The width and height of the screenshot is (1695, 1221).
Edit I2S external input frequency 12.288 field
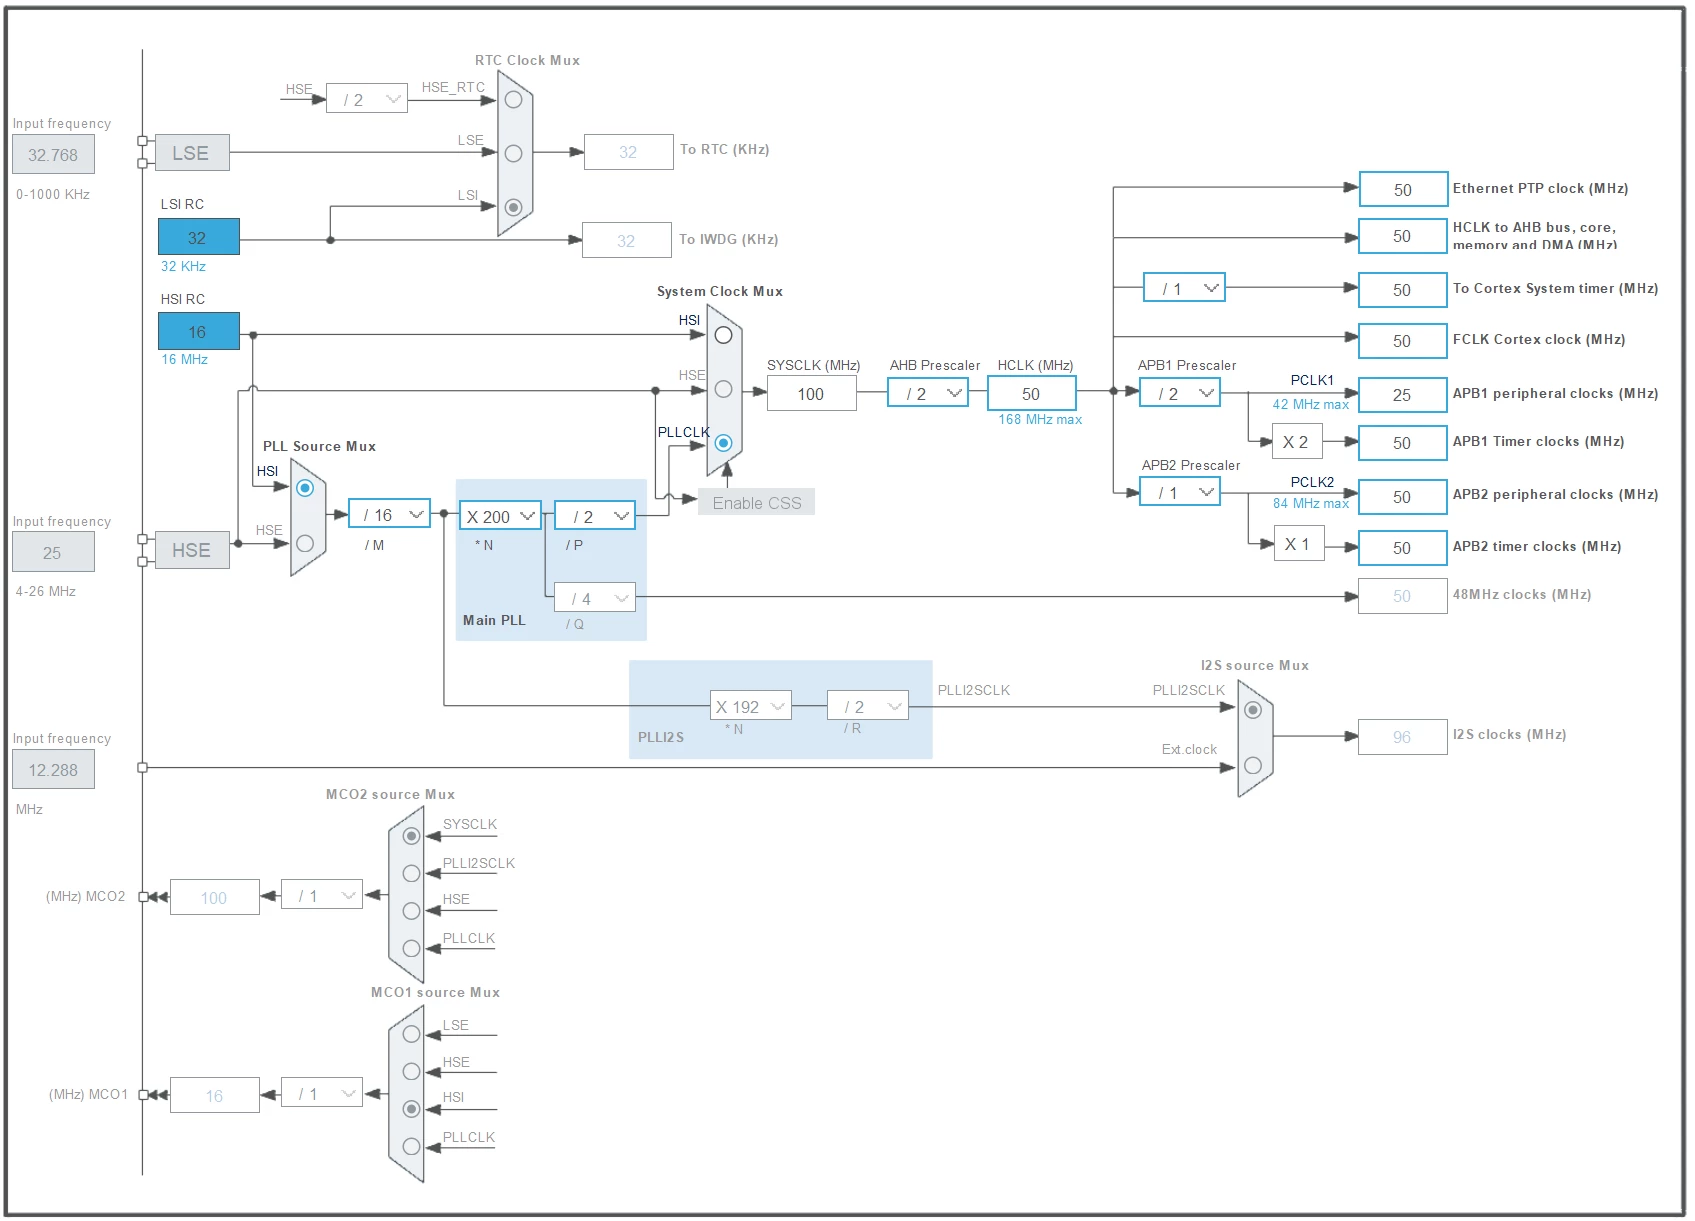pos(53,770)
